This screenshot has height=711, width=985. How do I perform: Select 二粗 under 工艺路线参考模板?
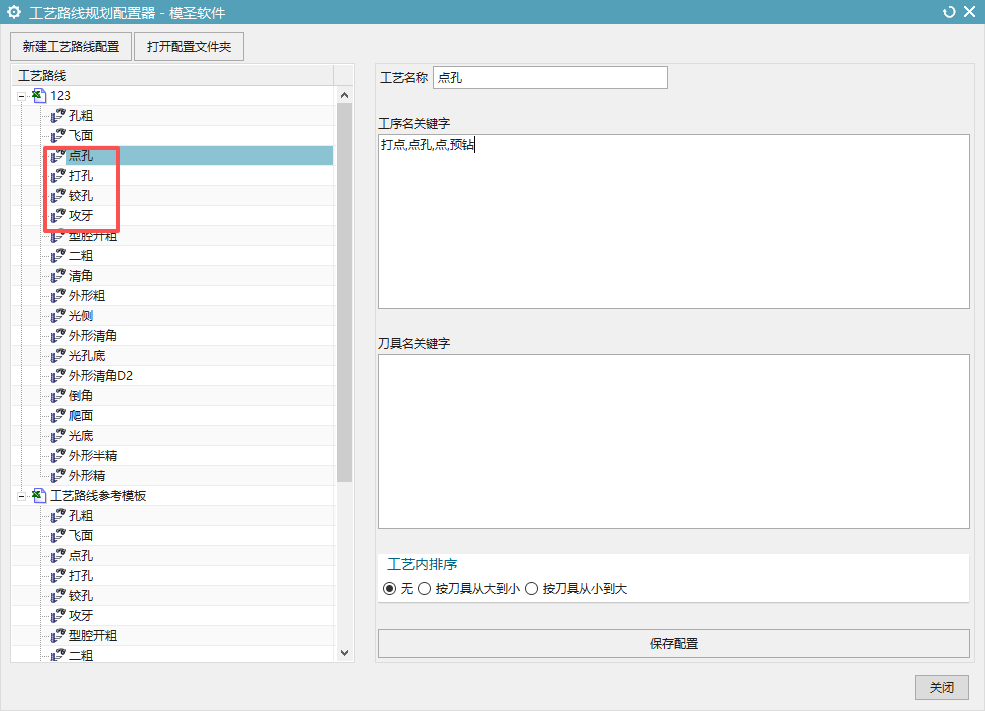(x=81, y=656)
